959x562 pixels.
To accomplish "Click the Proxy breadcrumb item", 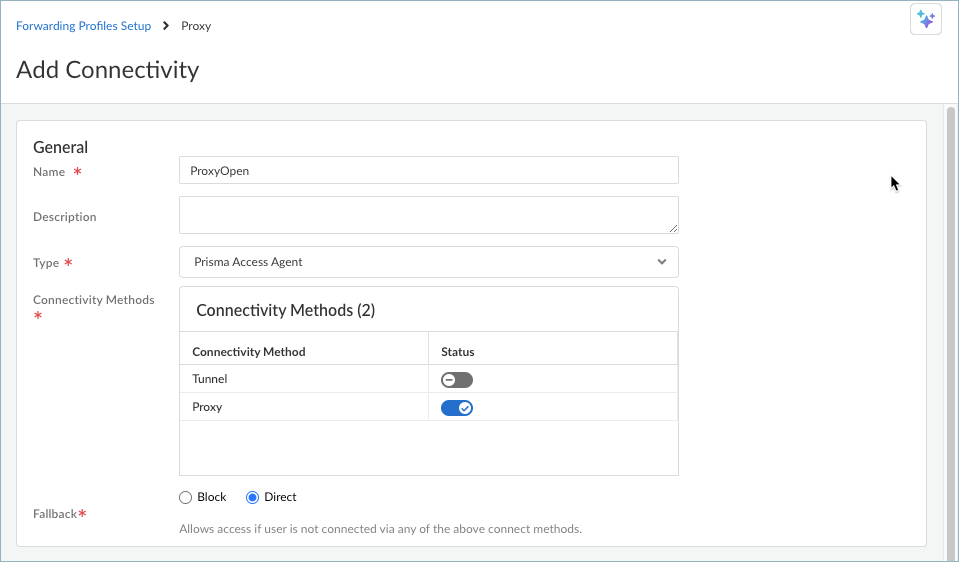I will point(196,26).
